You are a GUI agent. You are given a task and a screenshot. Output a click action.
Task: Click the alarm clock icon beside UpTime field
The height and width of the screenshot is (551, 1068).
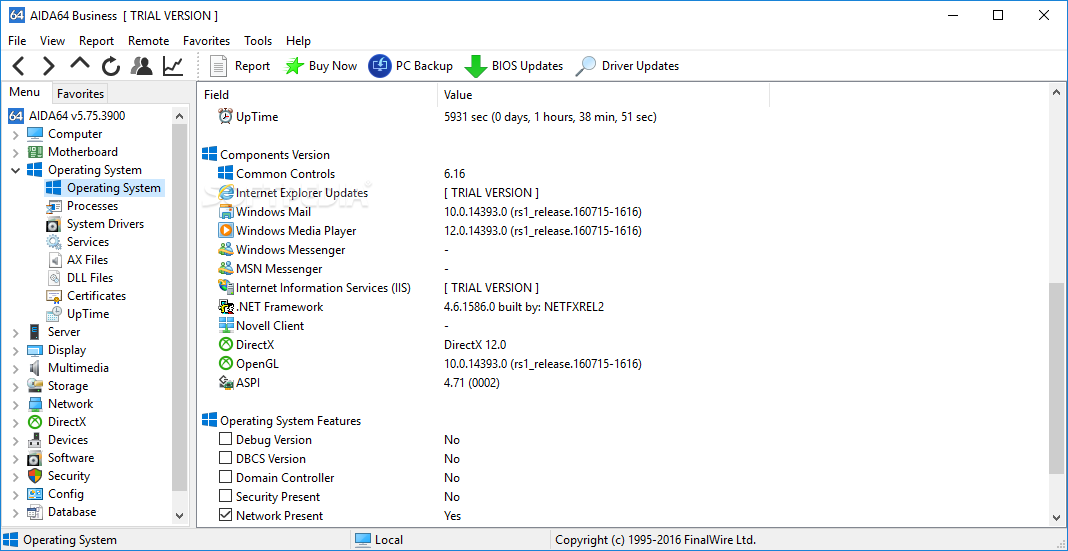(225, 116)
